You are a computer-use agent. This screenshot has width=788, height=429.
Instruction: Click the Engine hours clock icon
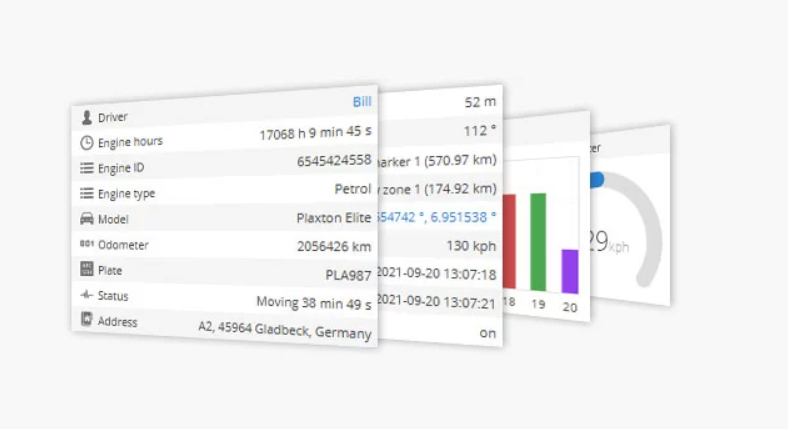[x=86, y=143]
